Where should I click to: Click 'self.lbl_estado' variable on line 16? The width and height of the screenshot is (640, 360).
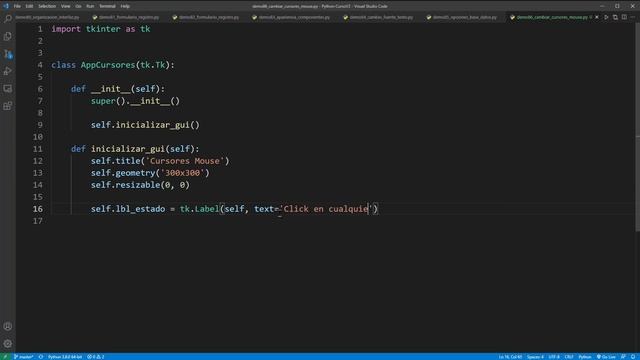tap(128, 209)
